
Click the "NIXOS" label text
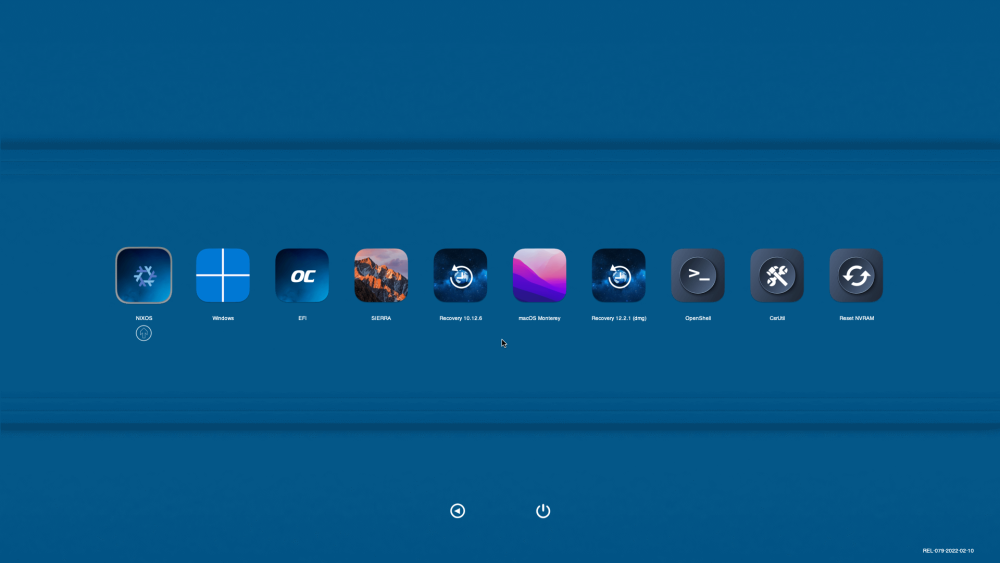143,318
